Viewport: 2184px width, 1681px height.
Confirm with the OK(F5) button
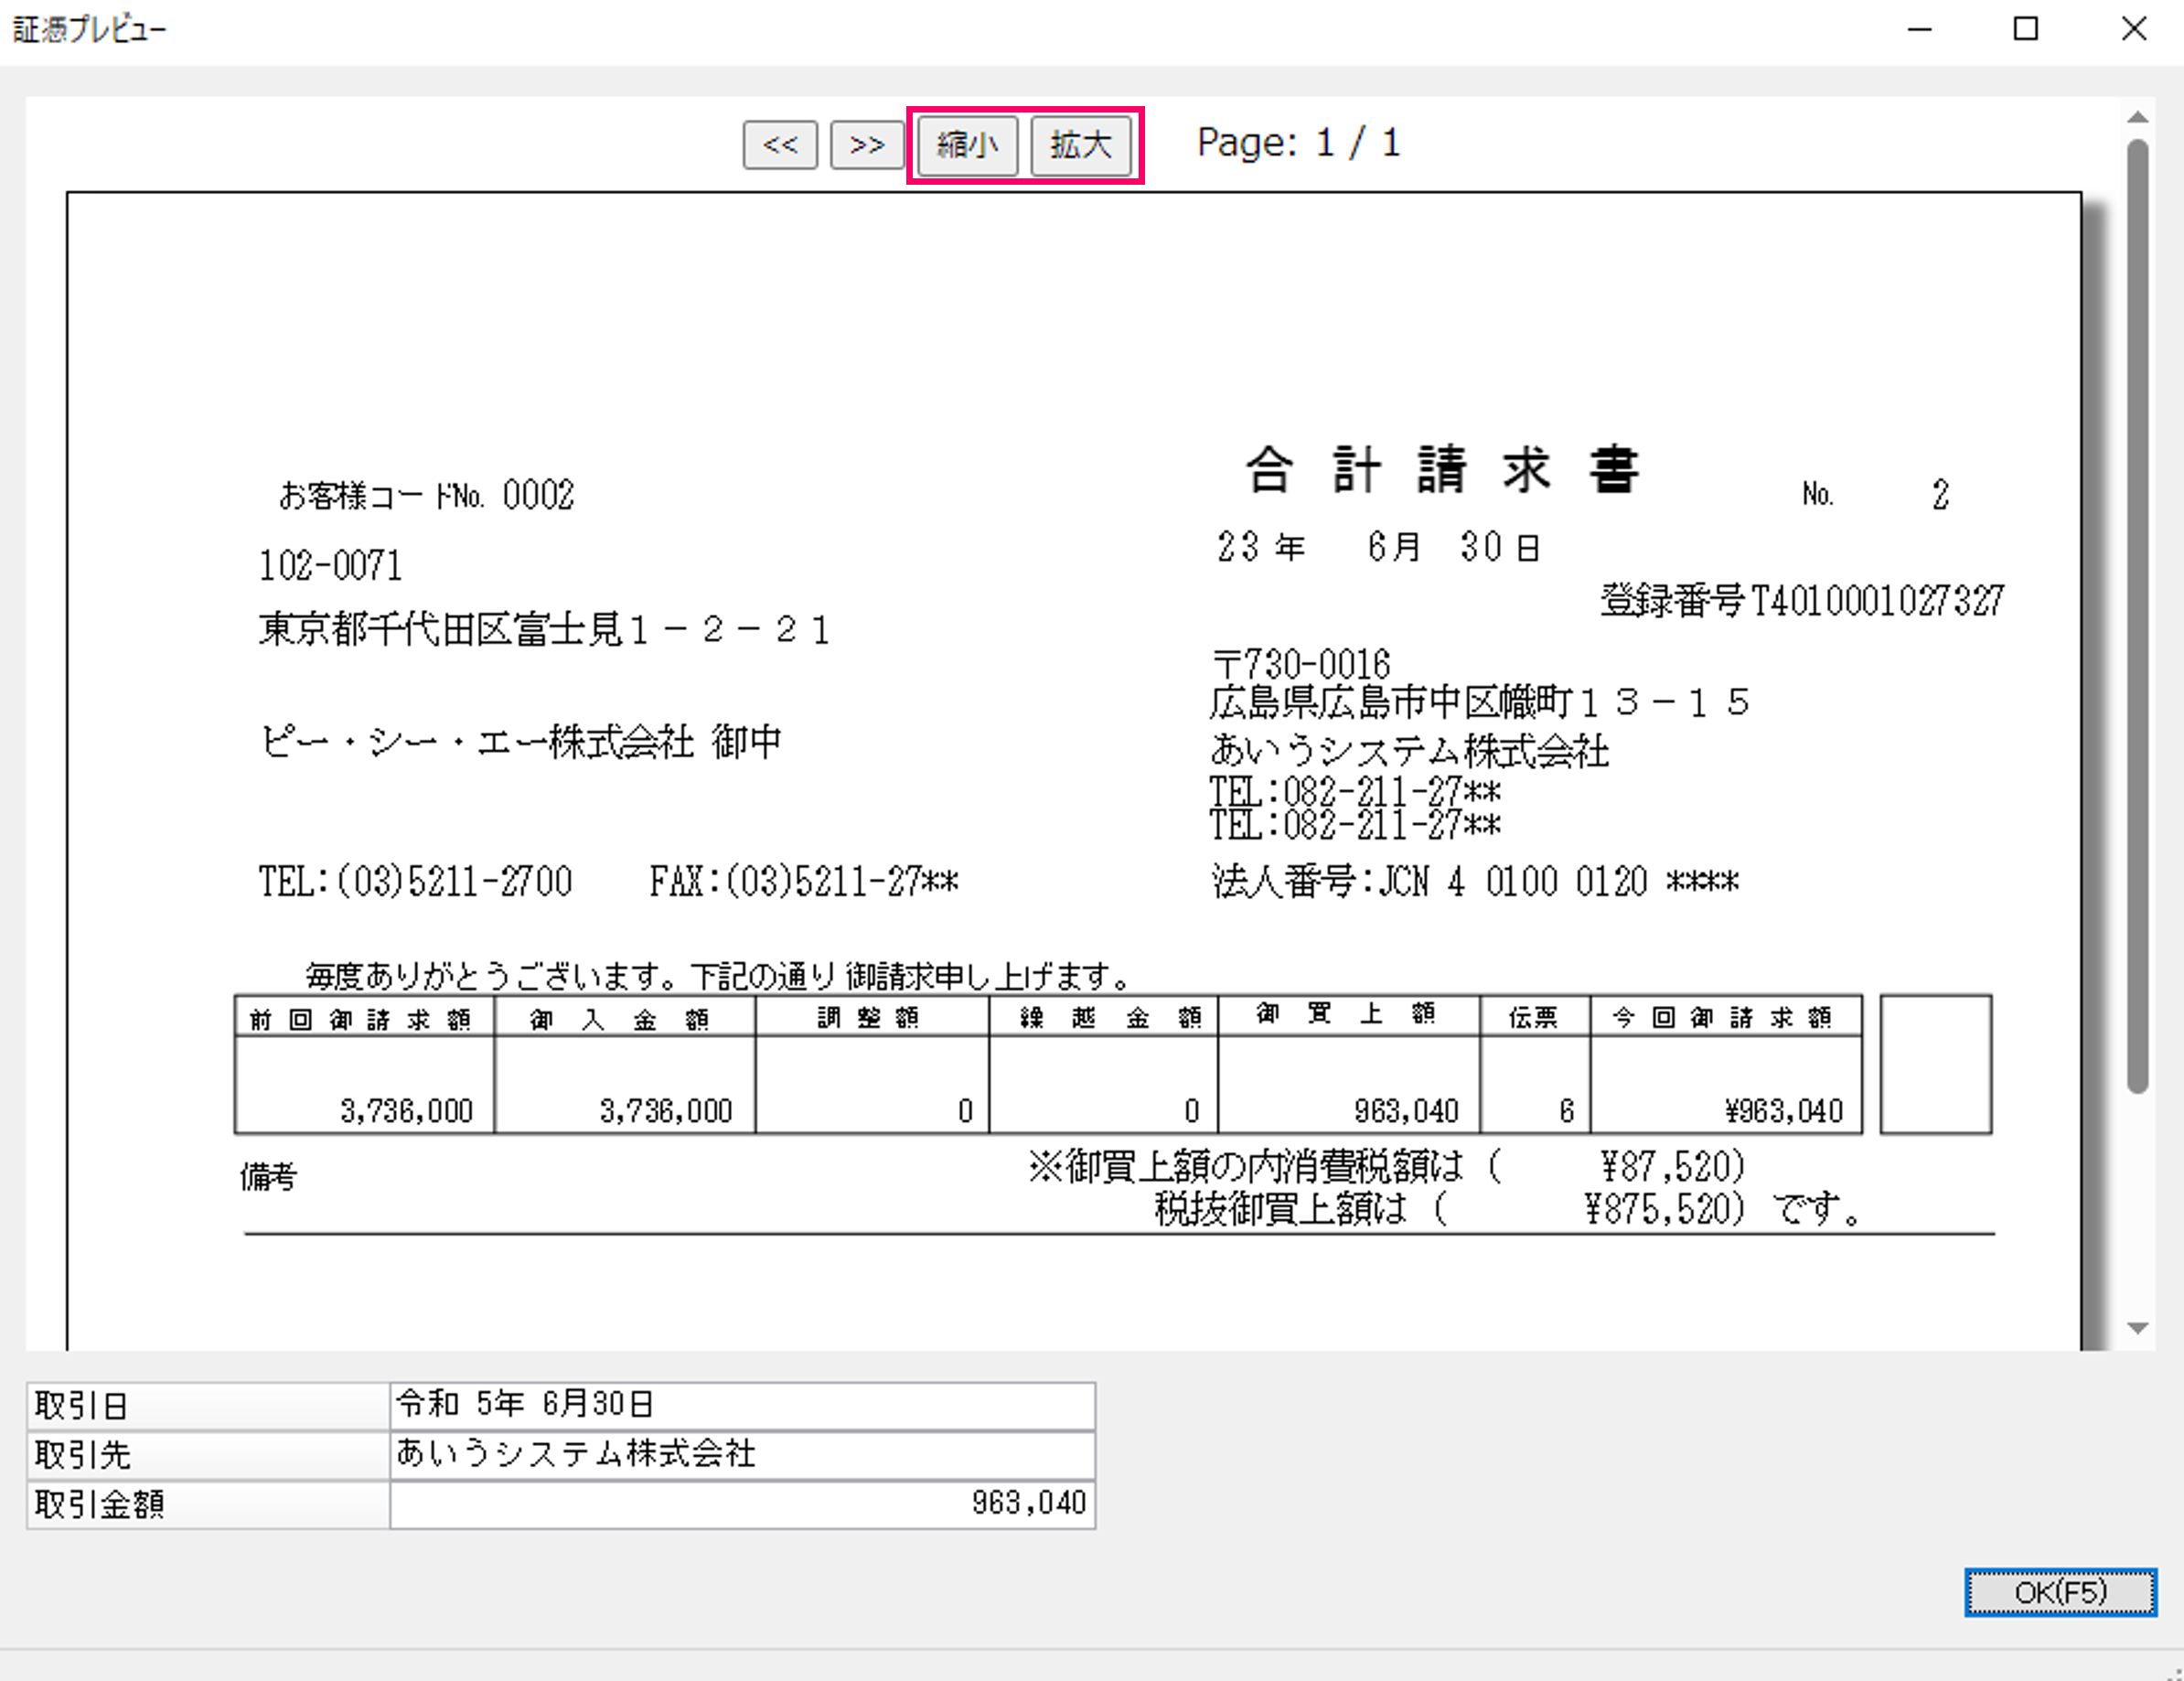[2059, 1591]
